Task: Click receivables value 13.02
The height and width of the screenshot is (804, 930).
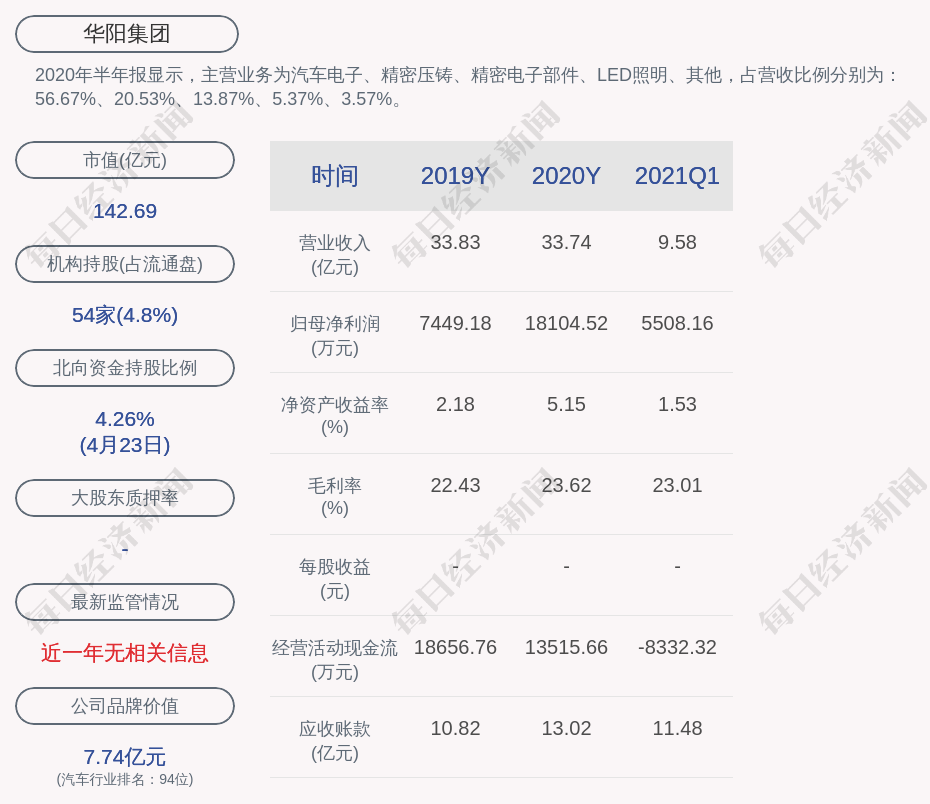Action: 566,728
